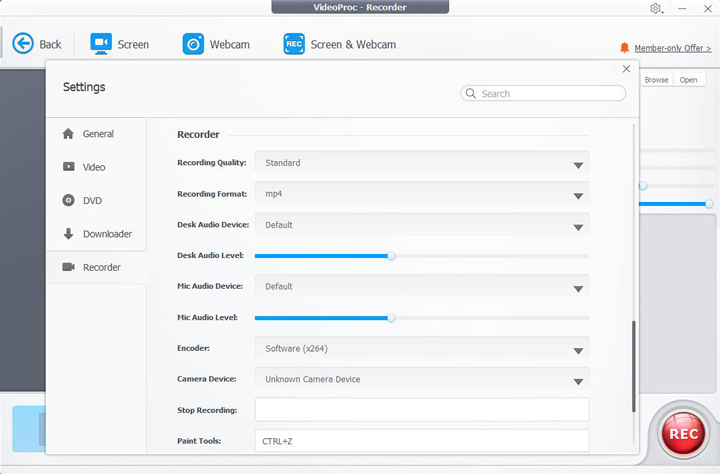
Task: Click the Back arrow icon
Action: pos(23,44)
